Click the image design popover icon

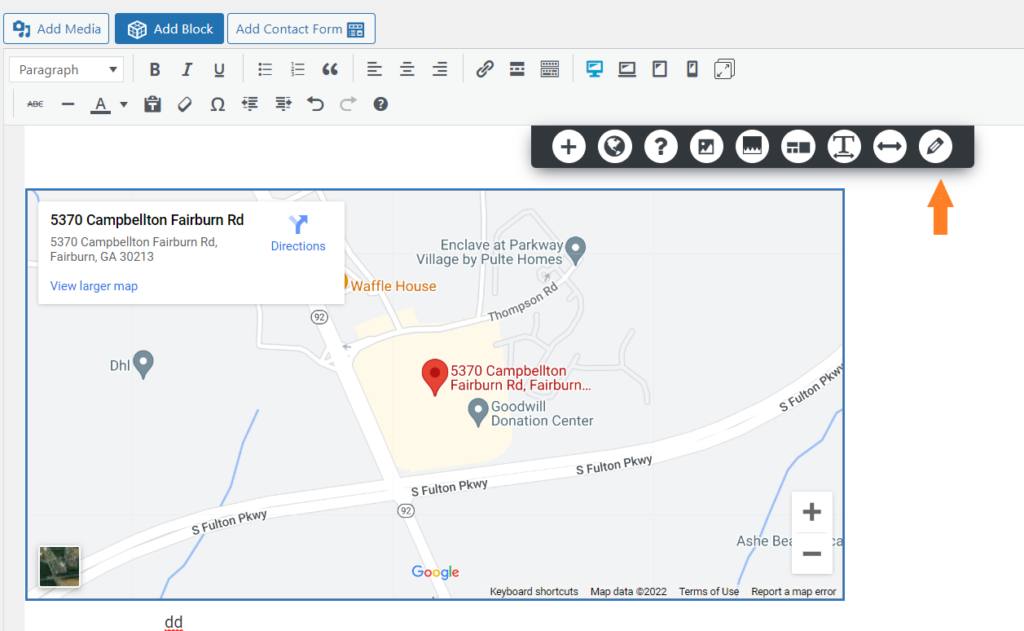click(x=706, y=146)
